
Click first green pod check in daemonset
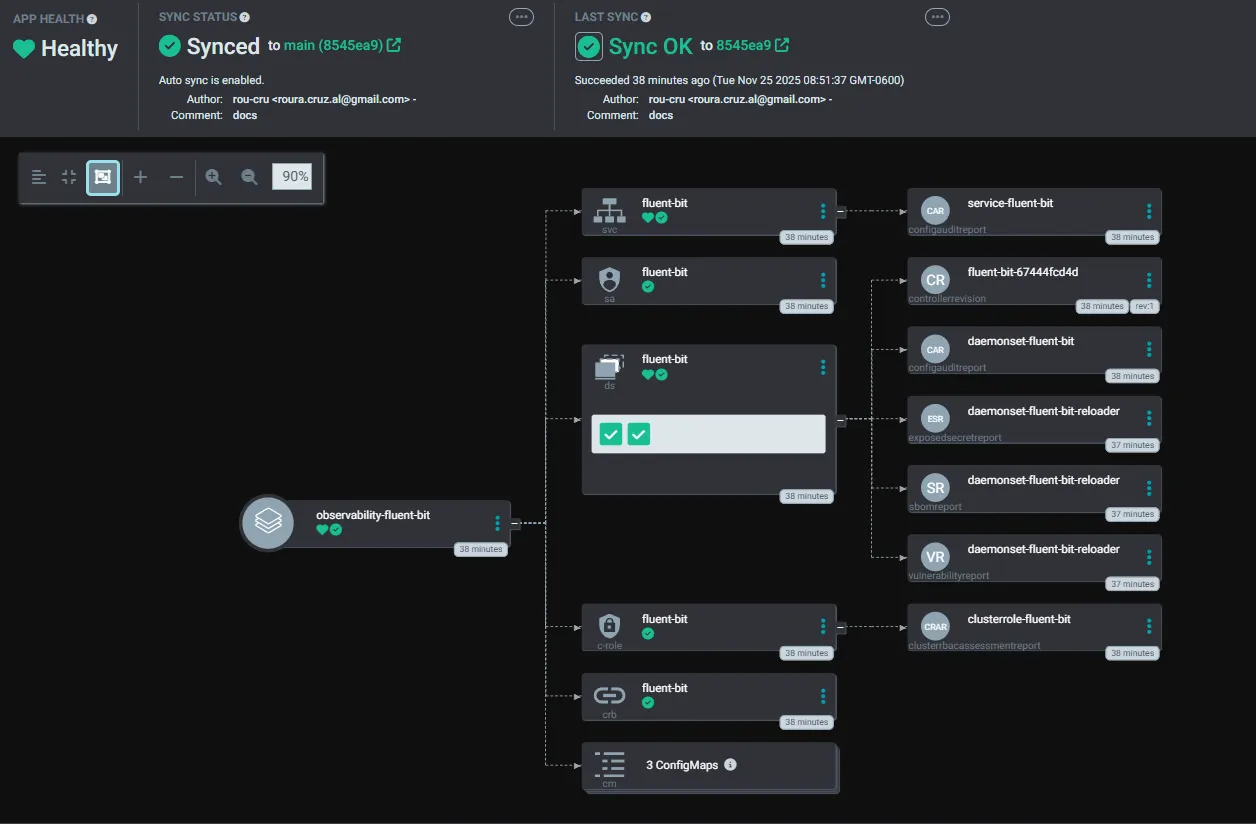point(611,434)
